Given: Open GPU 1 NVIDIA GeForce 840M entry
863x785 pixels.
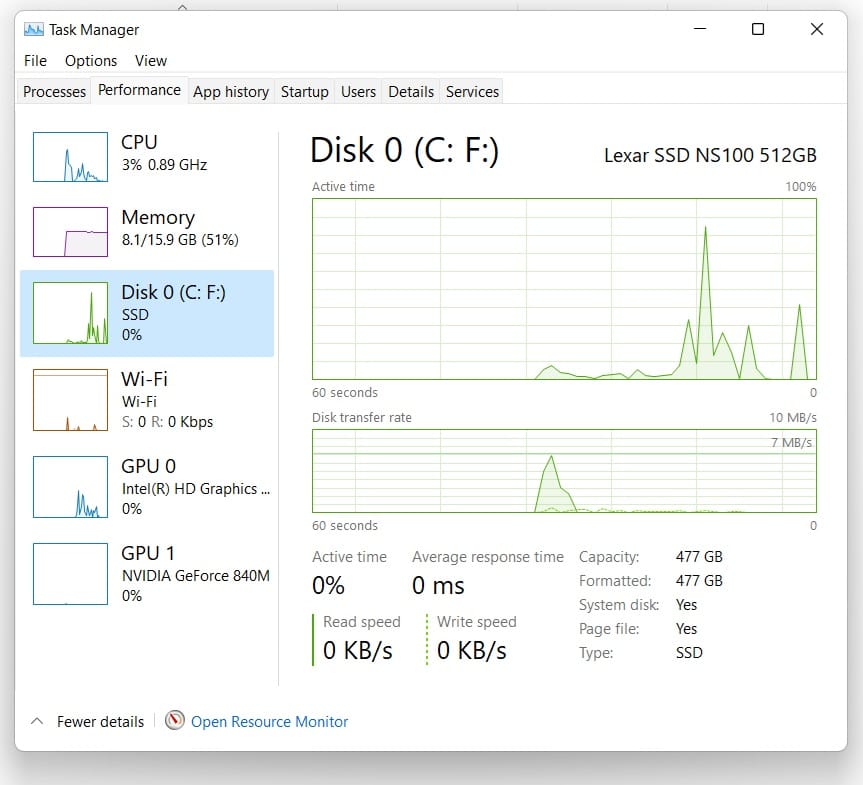Looking at the screenshot, I should coord(147,574).
